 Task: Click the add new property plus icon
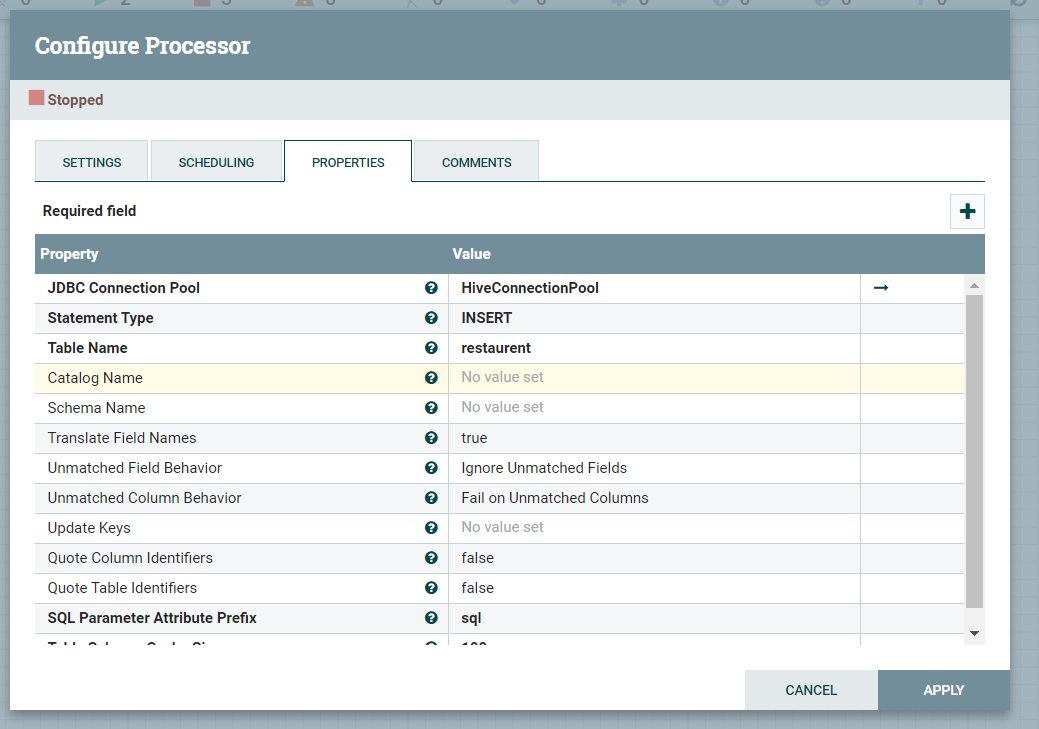tap(967, 212)
